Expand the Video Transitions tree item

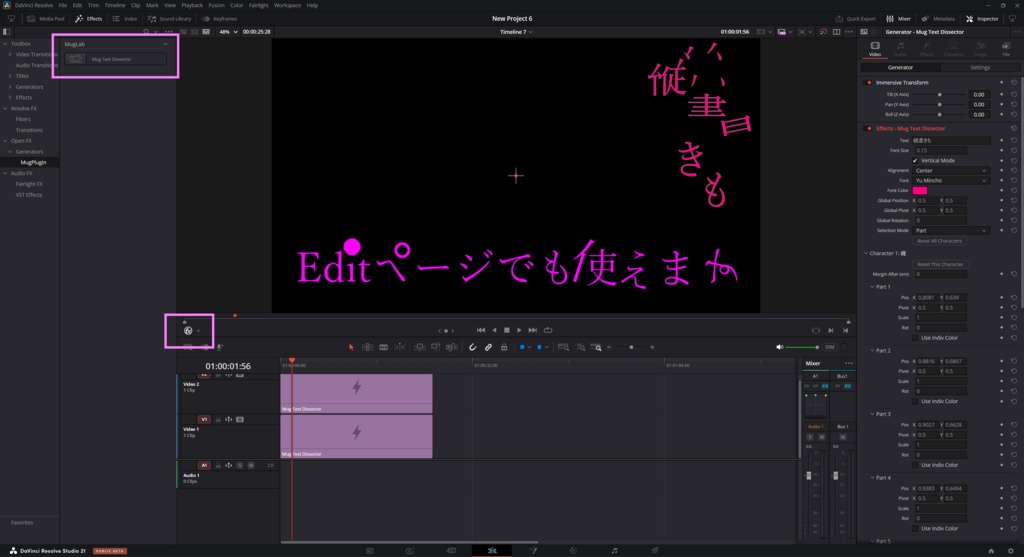10,55
